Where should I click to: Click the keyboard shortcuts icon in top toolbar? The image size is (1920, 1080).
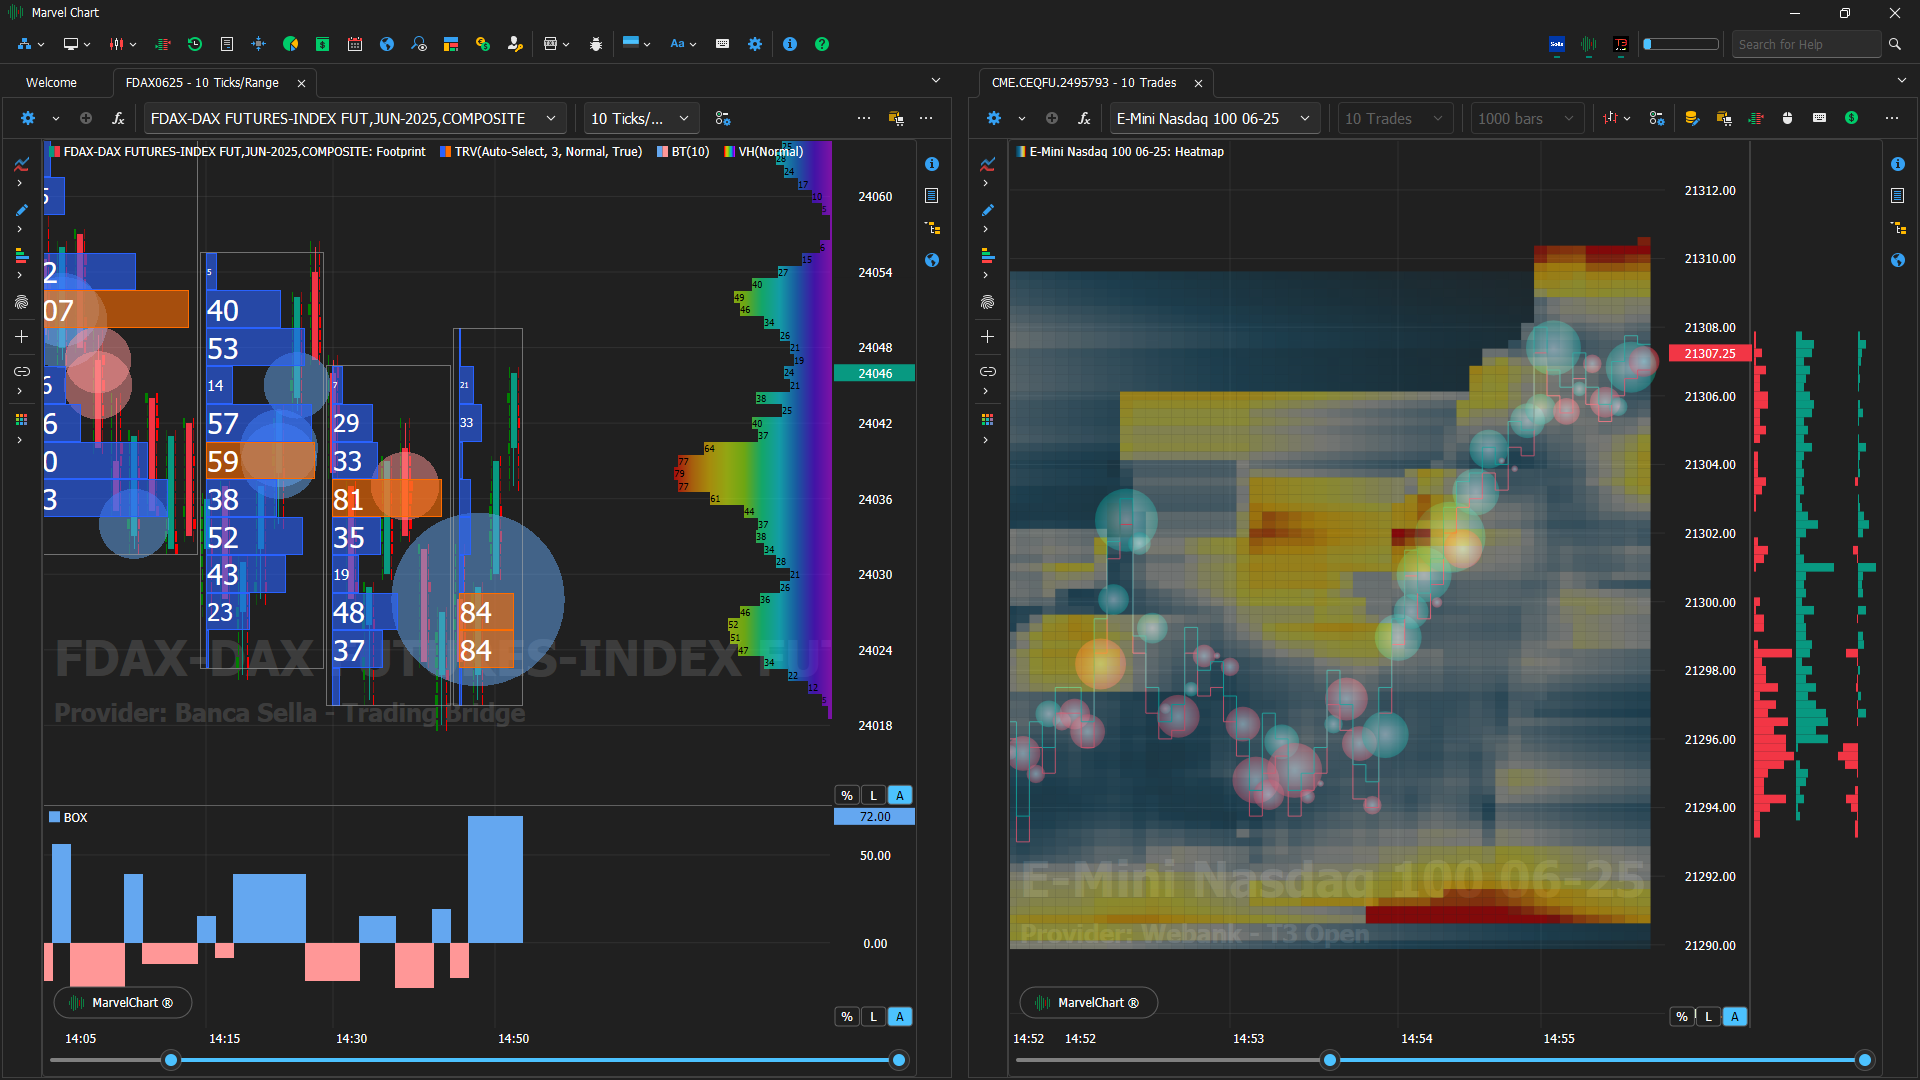tap(722, 44)
